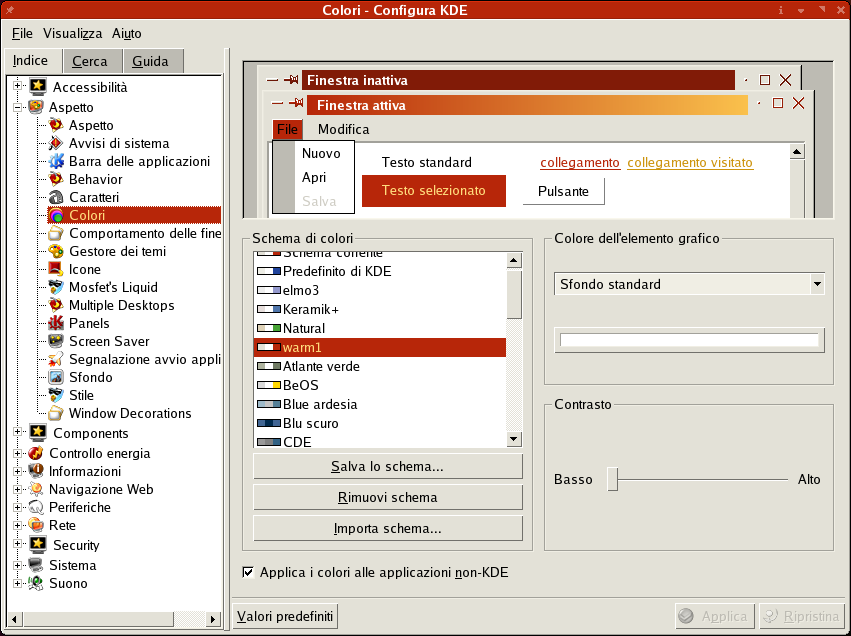Open the File menu
851x636 pixels.
coord(22,34)
